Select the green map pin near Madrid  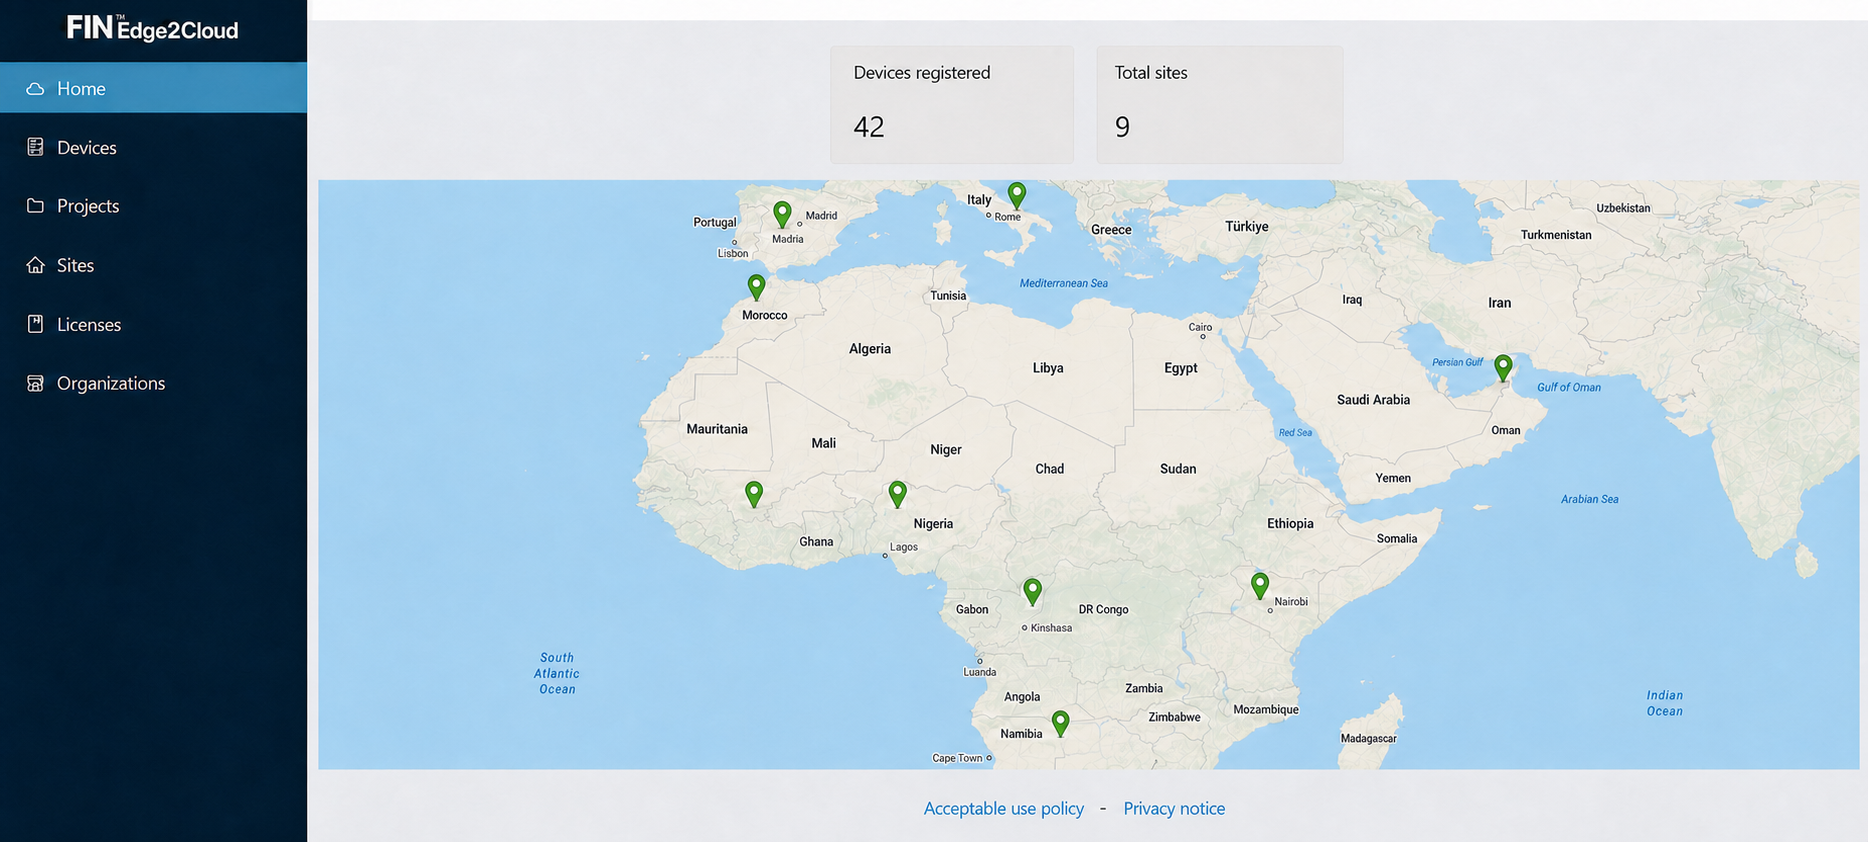pyautogui.click(x=782, y=214)
